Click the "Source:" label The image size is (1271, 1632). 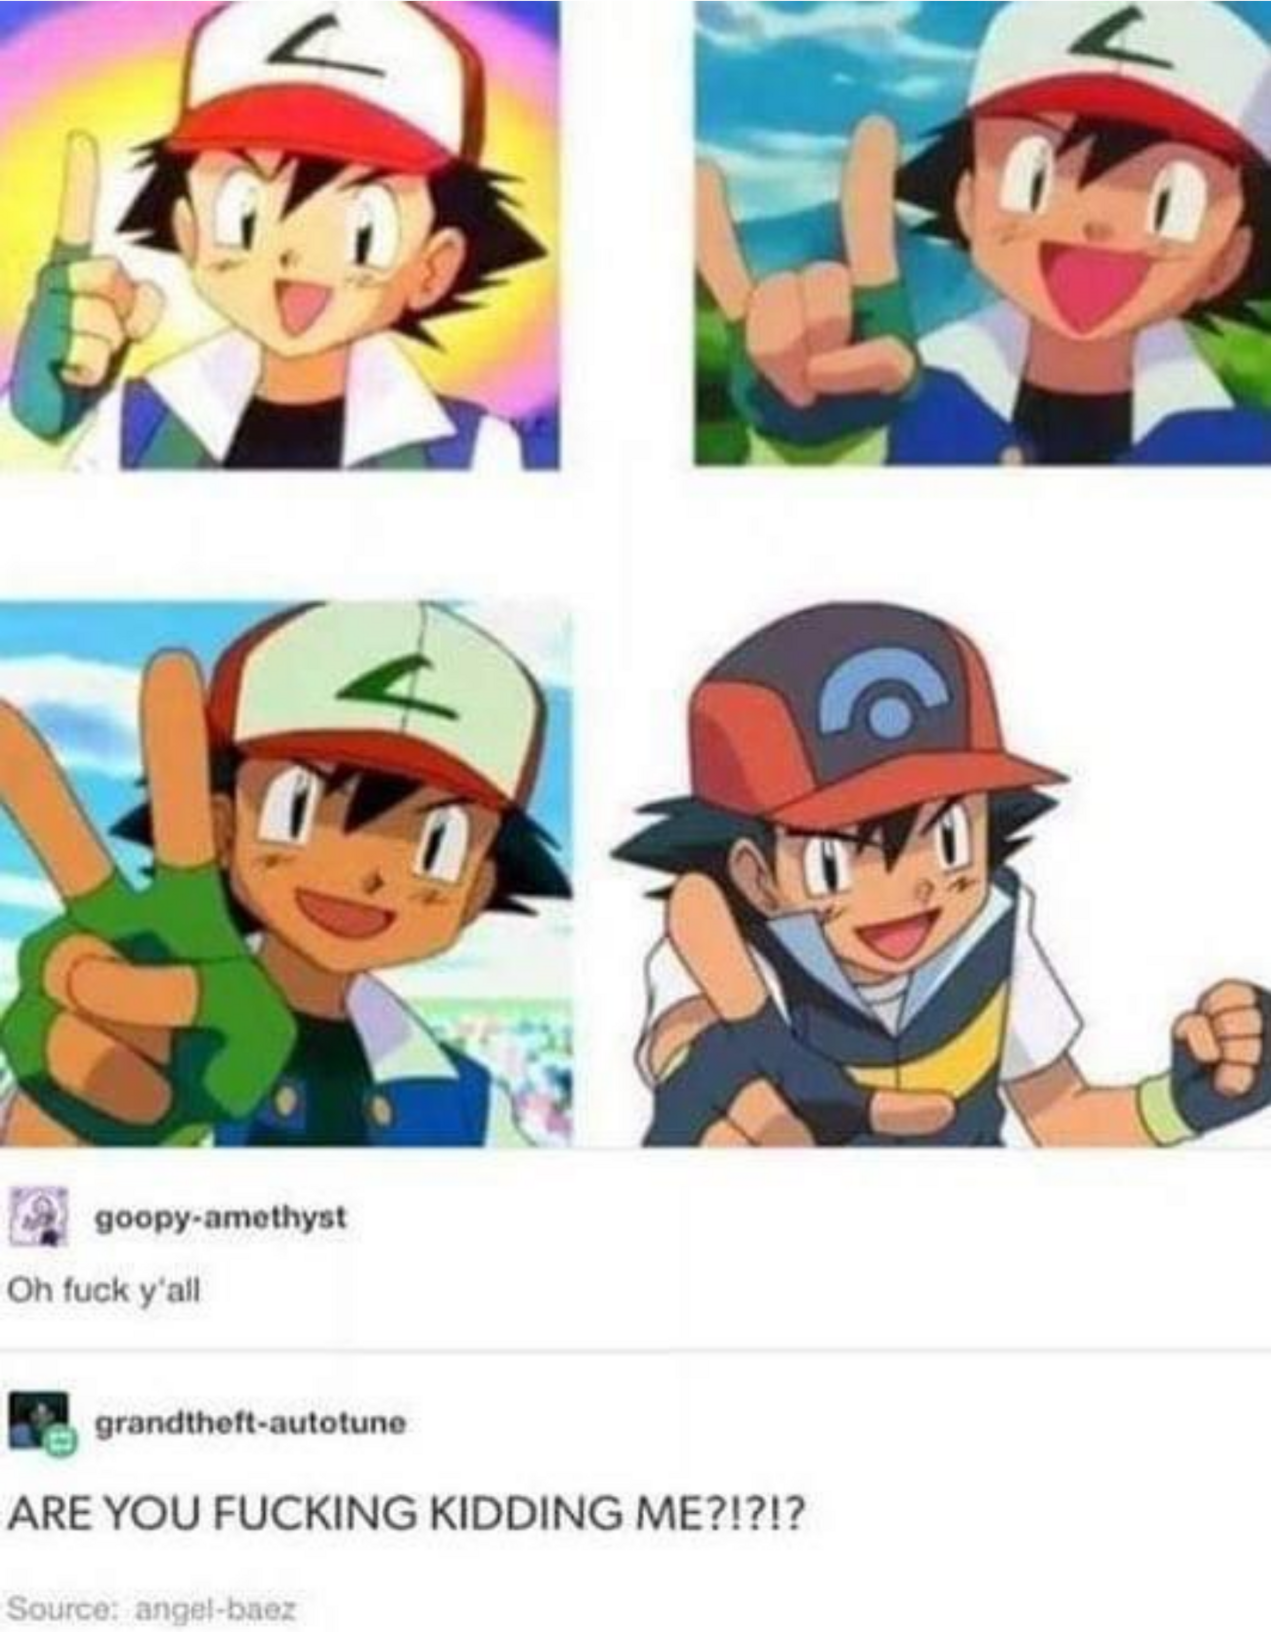pyautogui.click(x=67, y=1610)
